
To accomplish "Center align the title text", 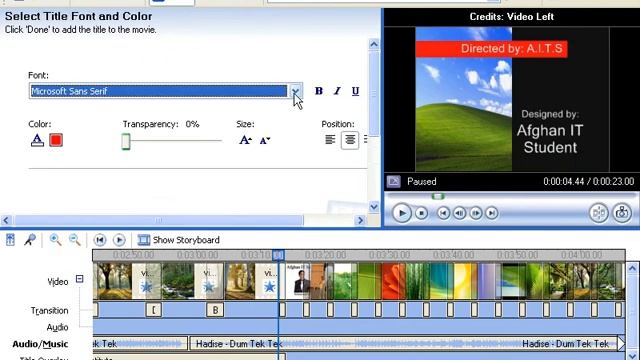I will pyautogui.click(x=350, y=140).
